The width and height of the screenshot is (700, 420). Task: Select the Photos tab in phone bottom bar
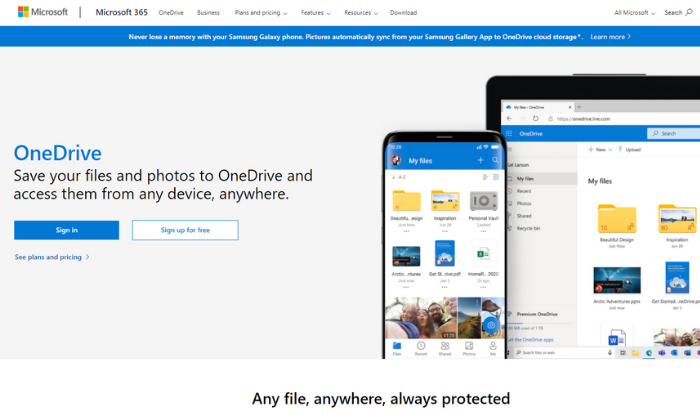click(x=469, y=348)
